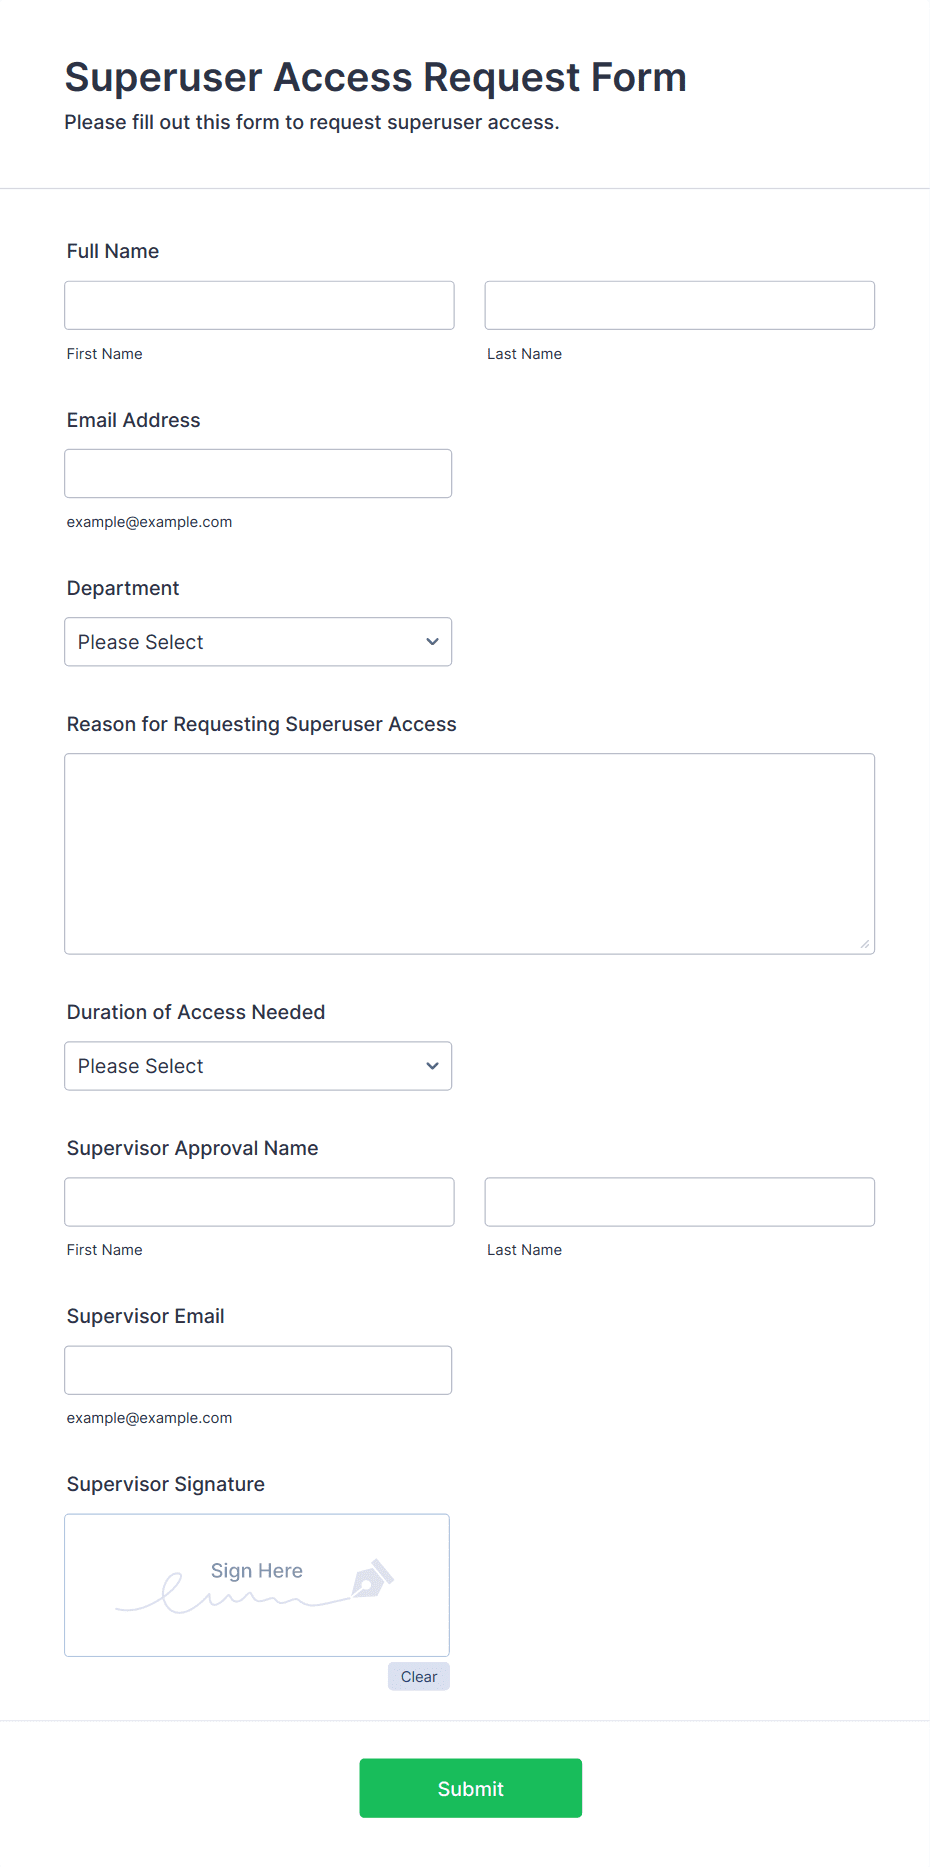Image resolution: width=930 pixels, height=1867 pixels.
Task: Click the Department dropdown chevron arrow
Action: [x=432, y=642]
